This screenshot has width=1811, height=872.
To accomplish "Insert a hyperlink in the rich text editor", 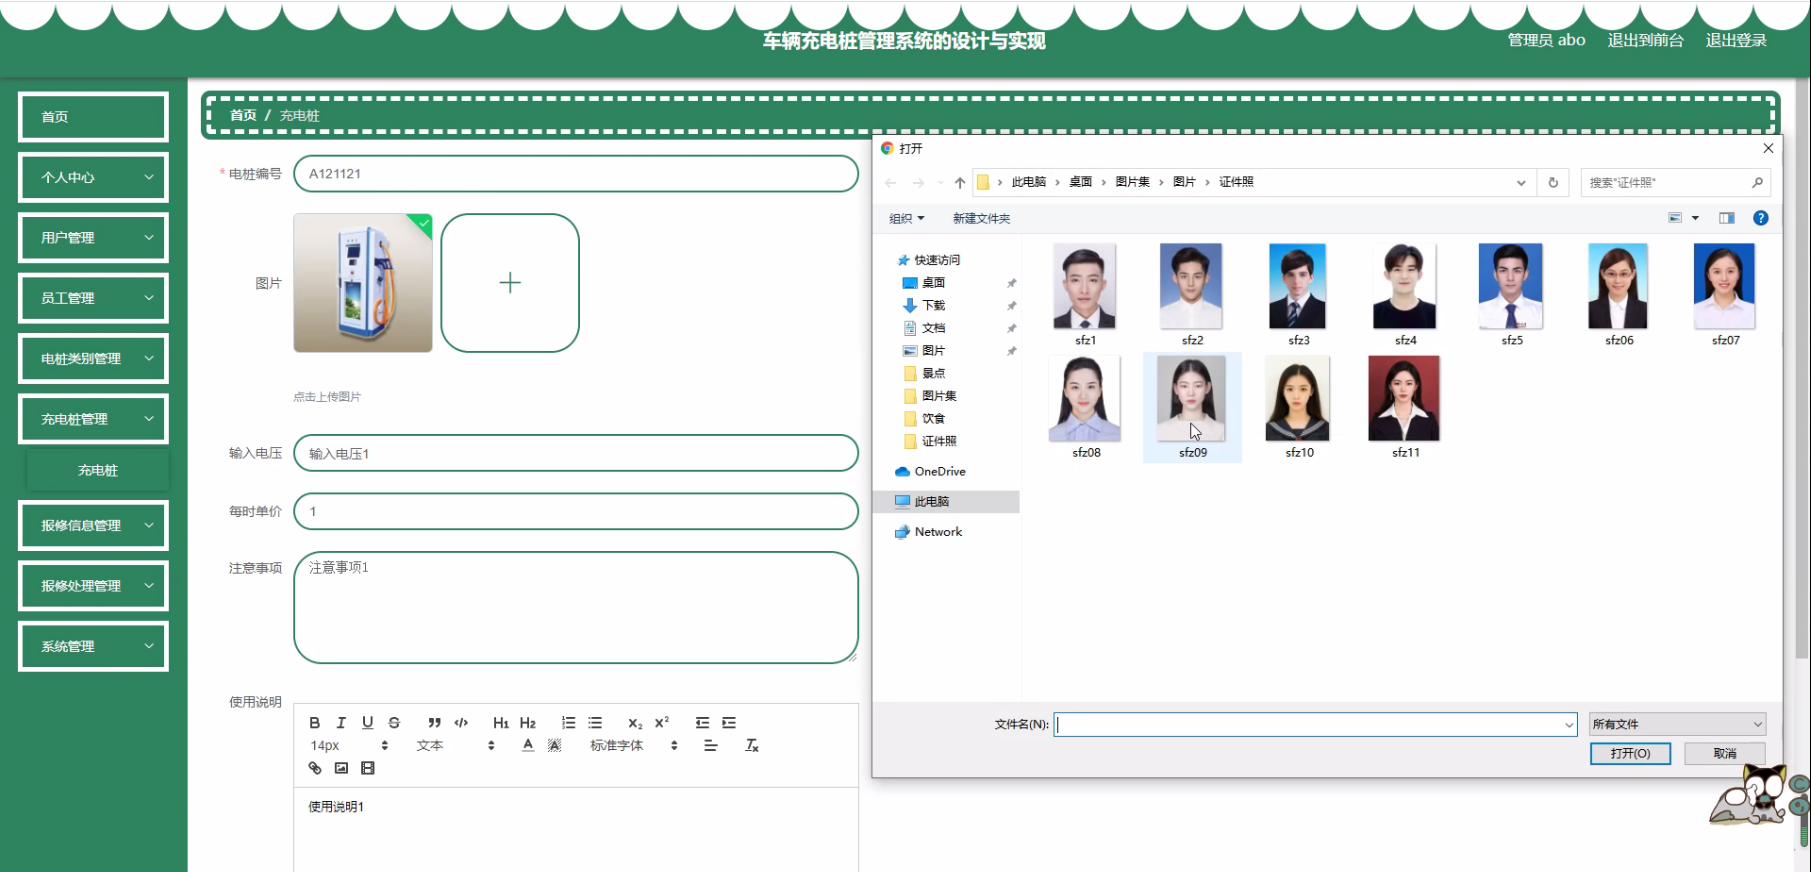I will coord(315,768).
